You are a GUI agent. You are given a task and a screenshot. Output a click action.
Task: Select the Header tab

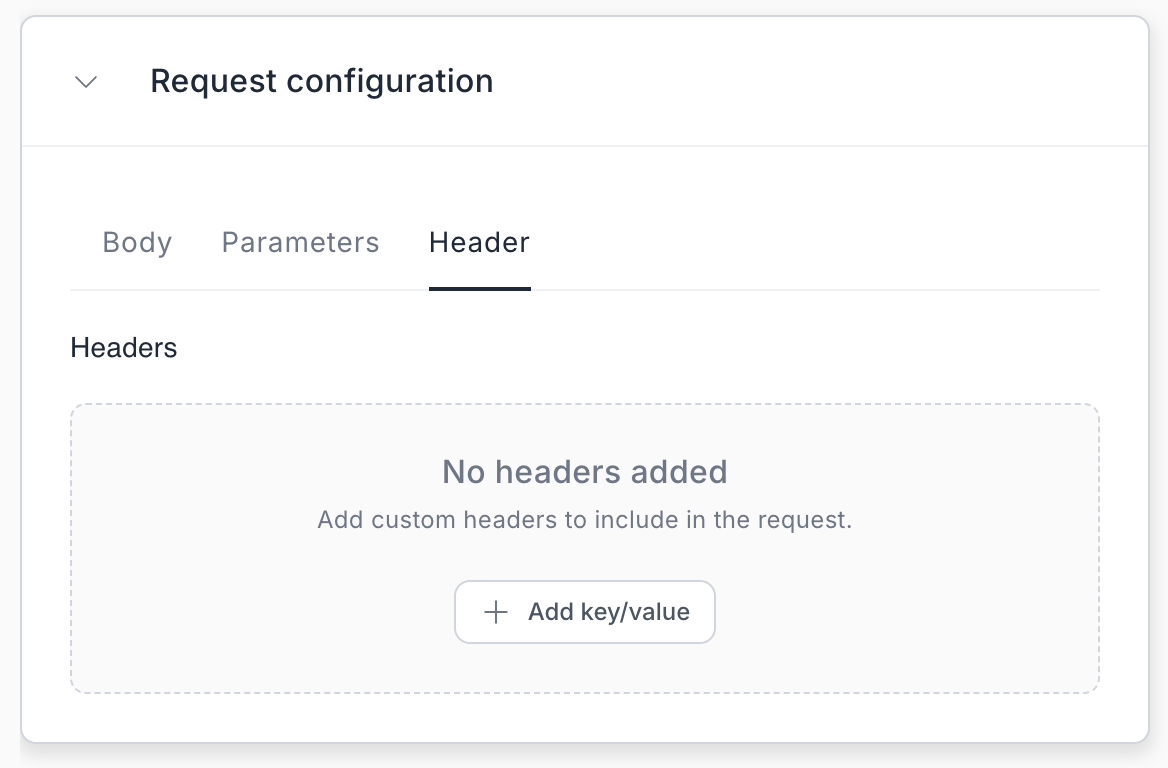[x=479, y=243]
